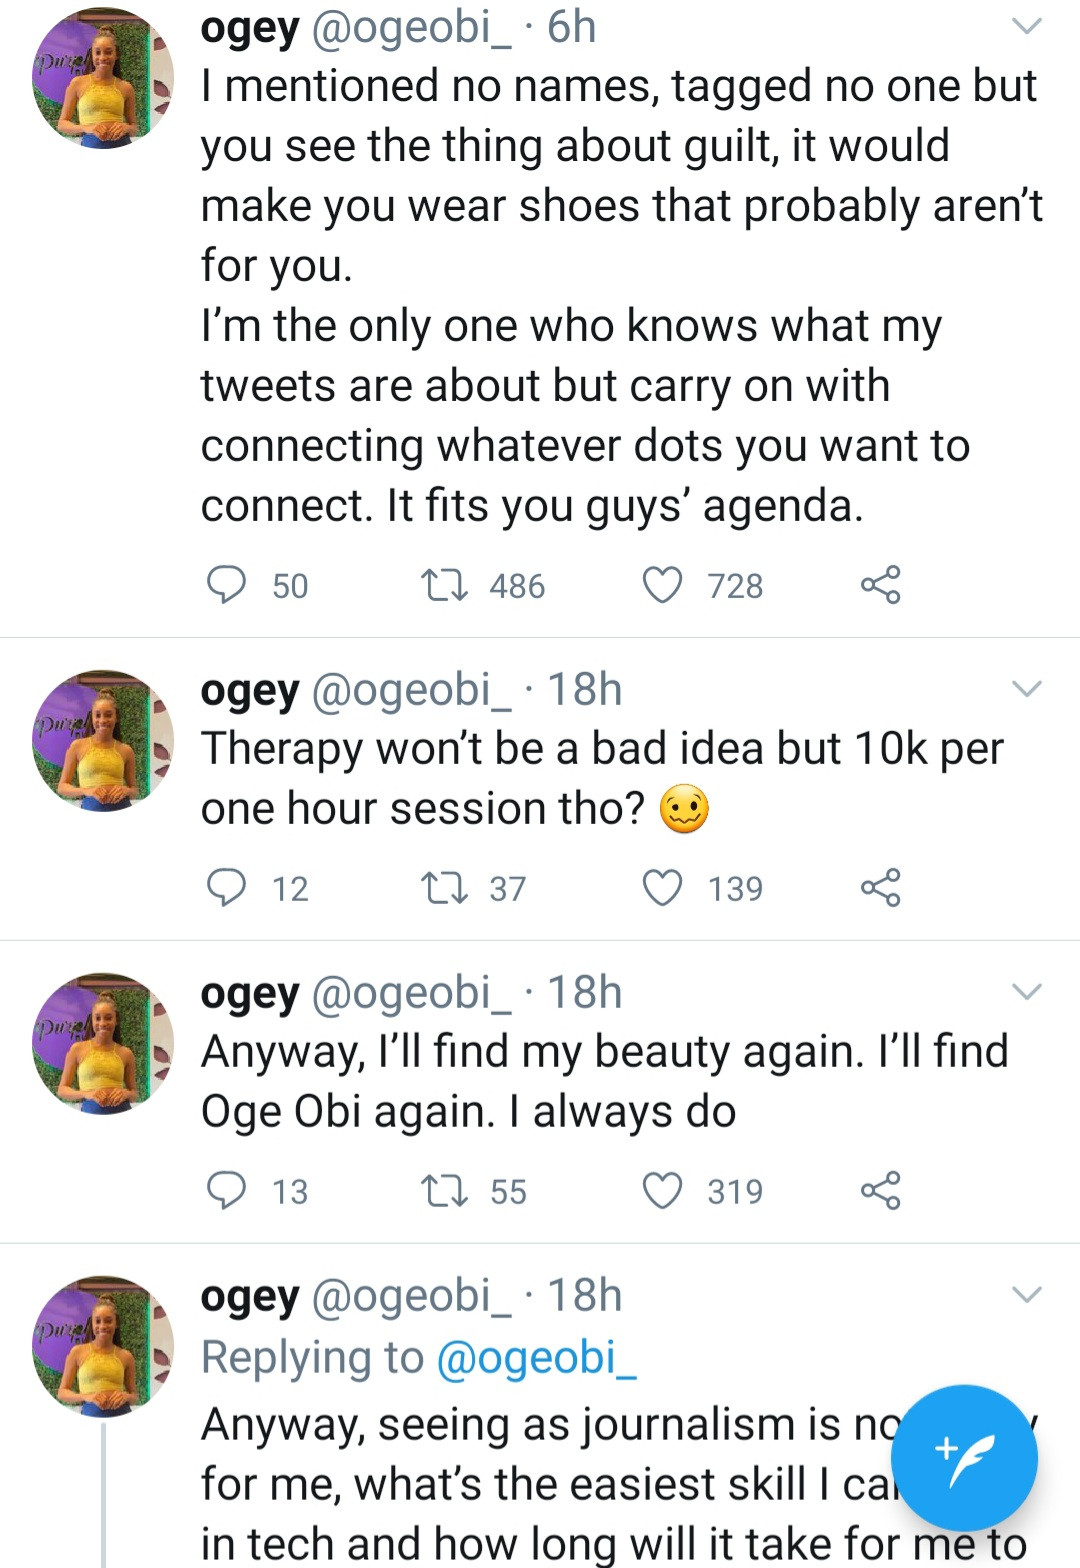Share the therapy session tweet
This screenshot has height=1568, width=1080.
click(880, 888)
